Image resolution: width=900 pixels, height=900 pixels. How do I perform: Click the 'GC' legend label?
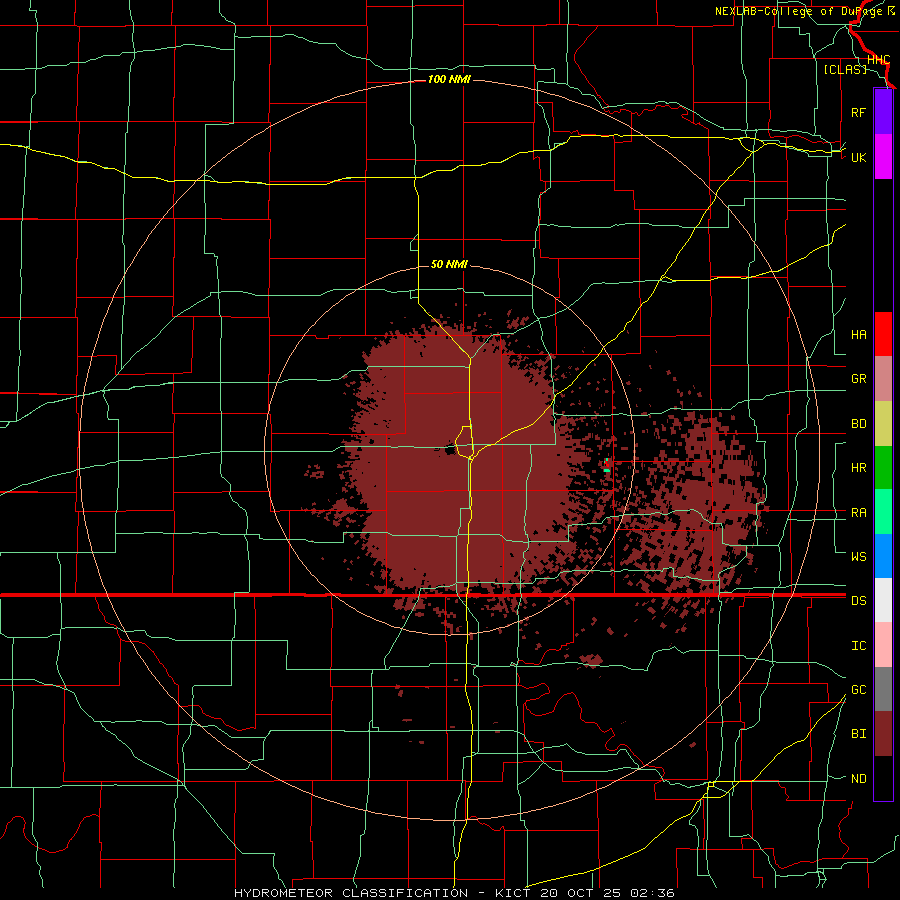click(x=858, y=690)
